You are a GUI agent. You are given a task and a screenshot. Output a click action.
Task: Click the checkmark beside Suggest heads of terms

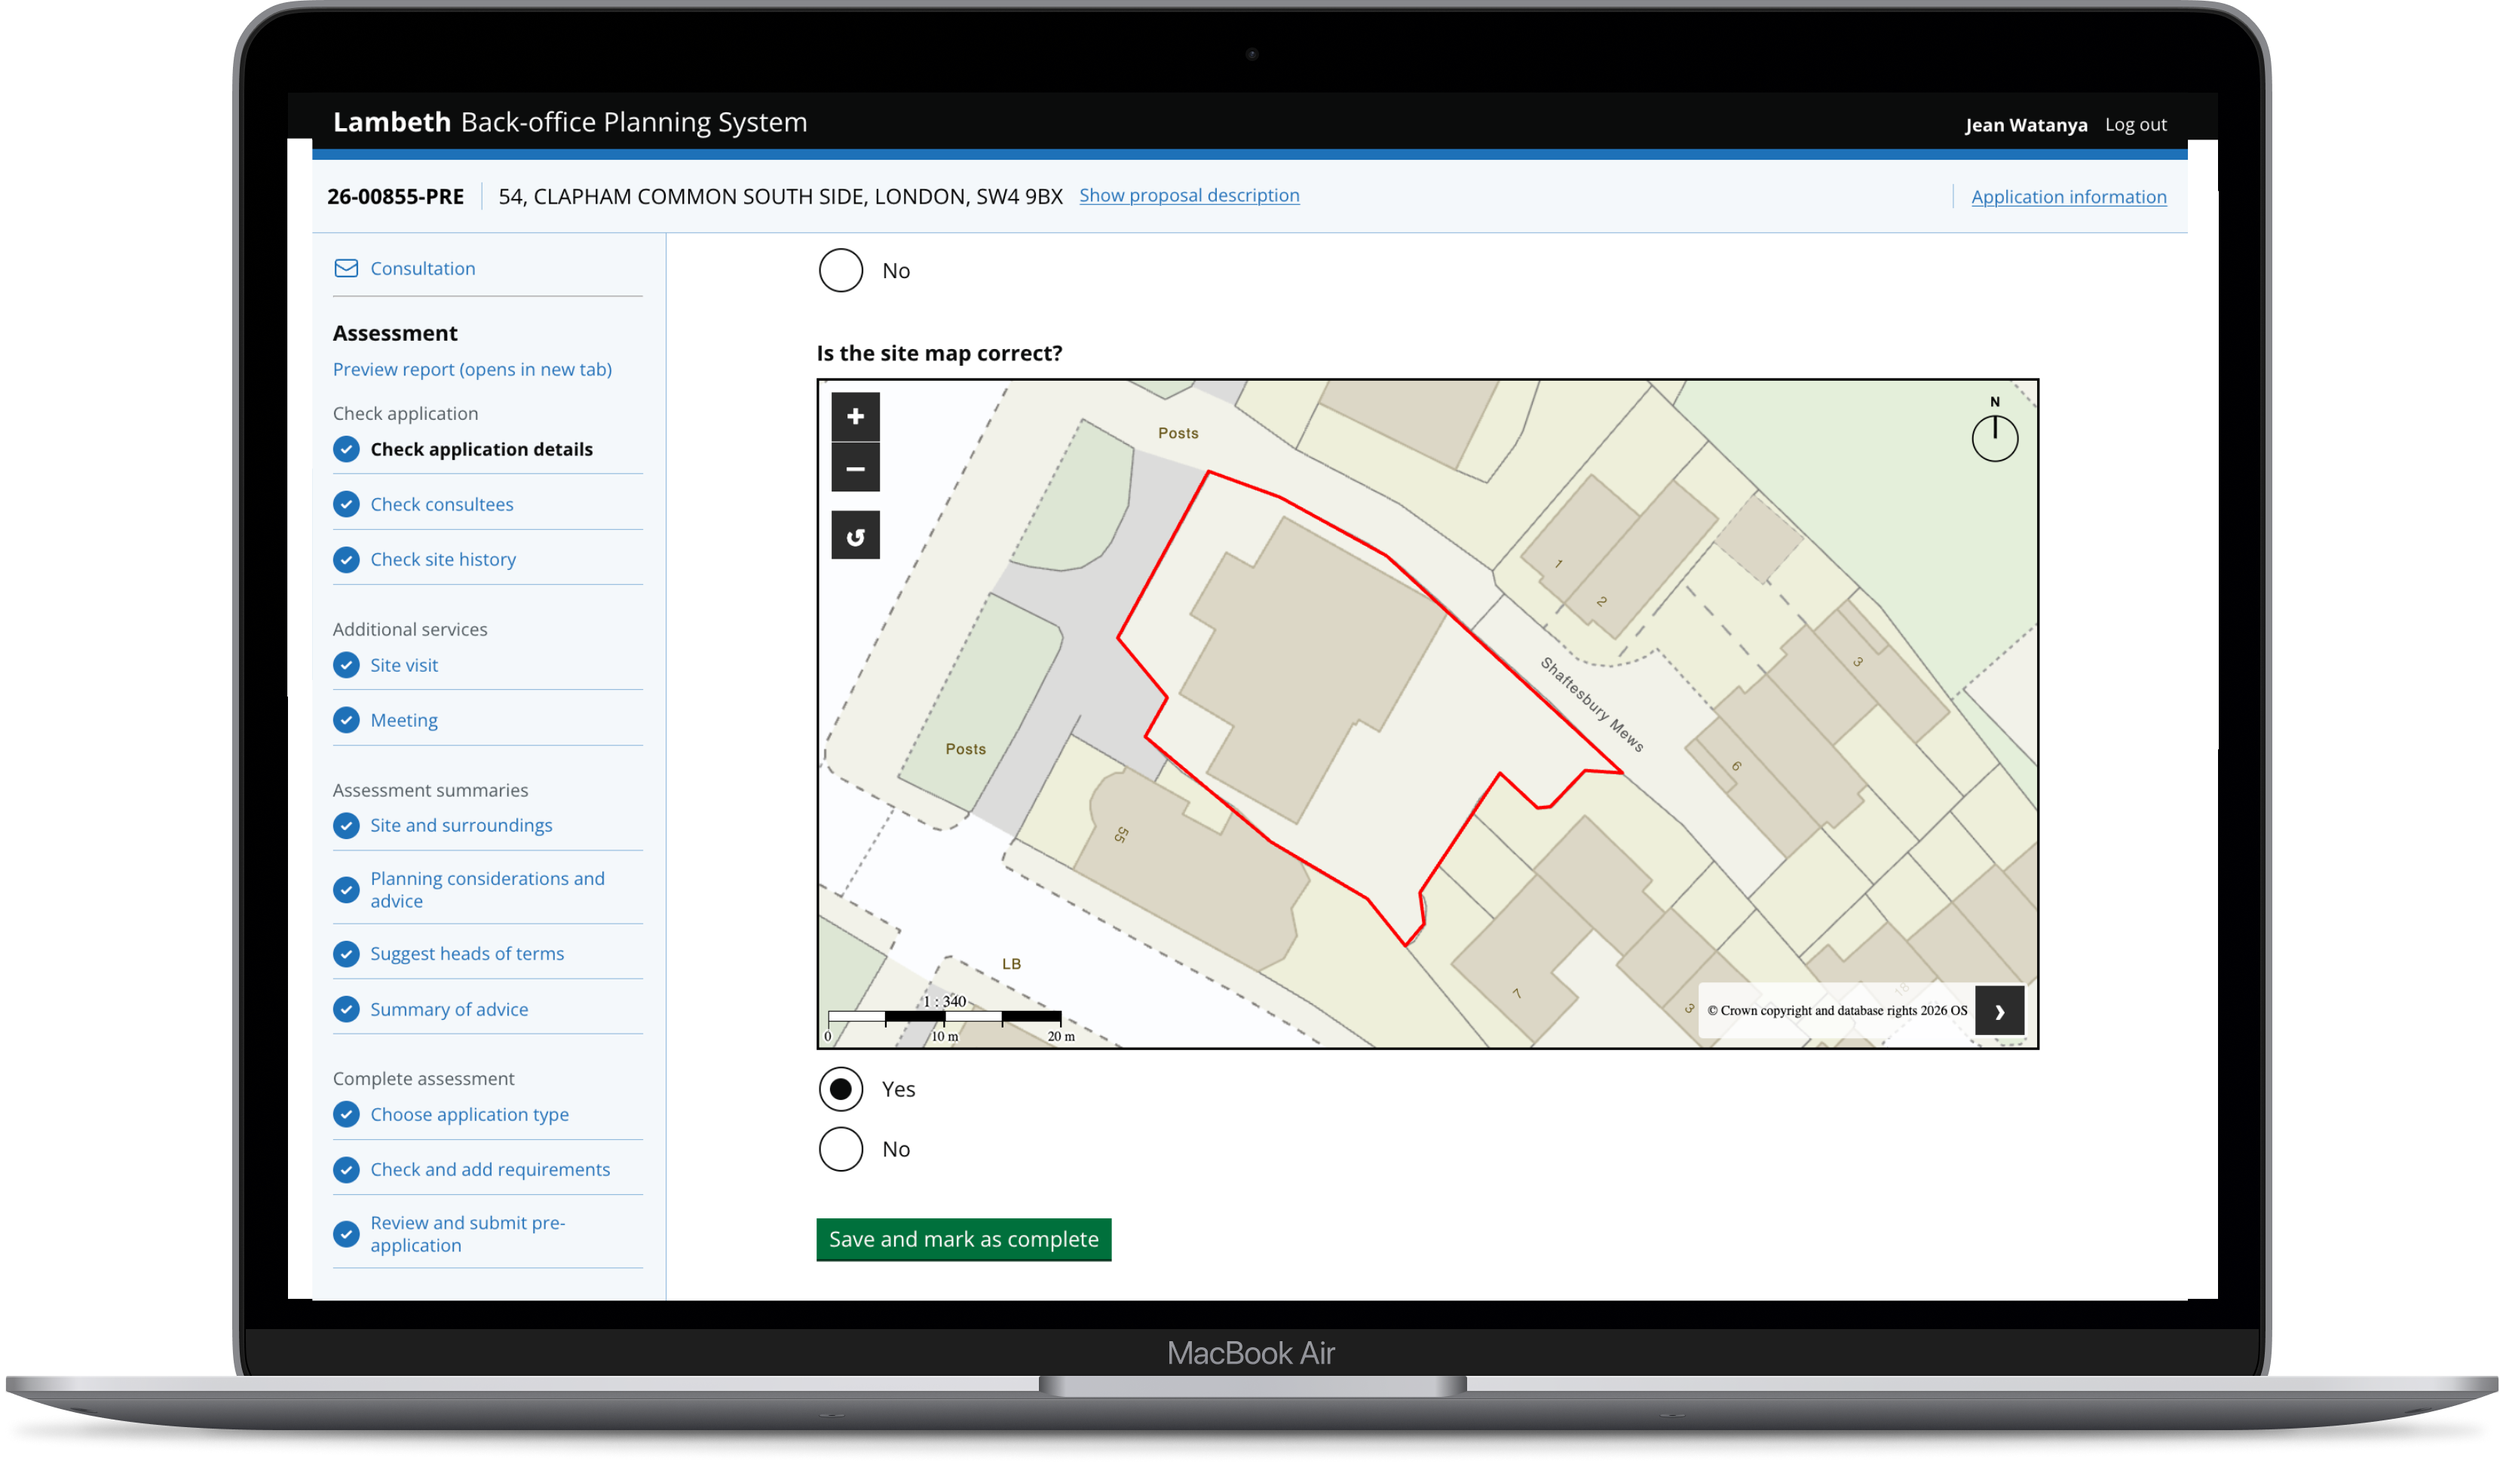pyautogui.click(x=346, y=954)
